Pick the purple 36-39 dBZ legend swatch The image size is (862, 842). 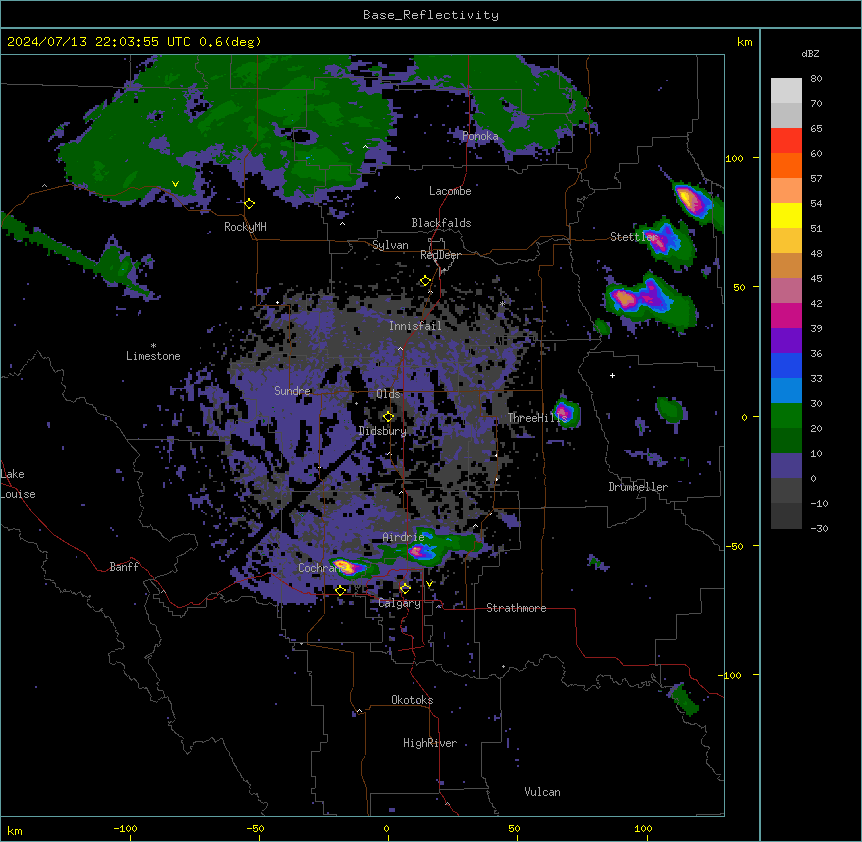[786, 341]
